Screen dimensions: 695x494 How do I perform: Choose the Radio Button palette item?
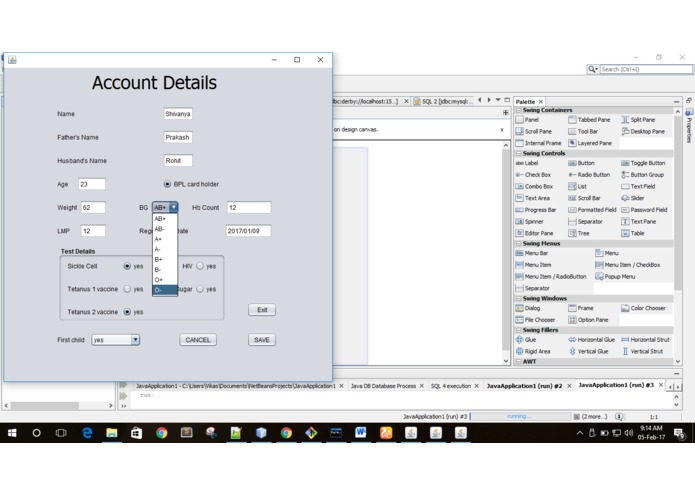pos(589,175)
